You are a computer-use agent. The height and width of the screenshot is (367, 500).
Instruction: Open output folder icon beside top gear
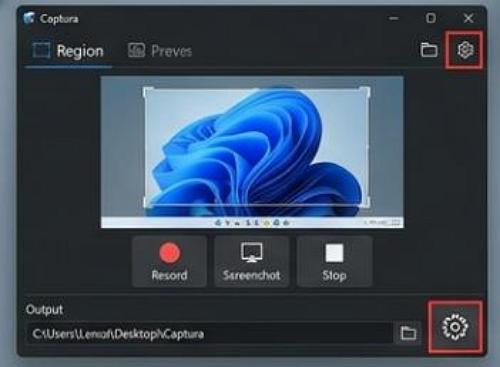428,50
